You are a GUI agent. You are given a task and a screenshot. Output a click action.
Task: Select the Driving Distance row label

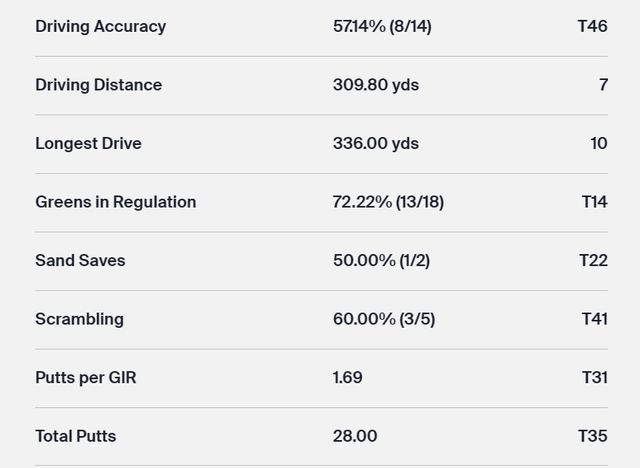(98, 85)
